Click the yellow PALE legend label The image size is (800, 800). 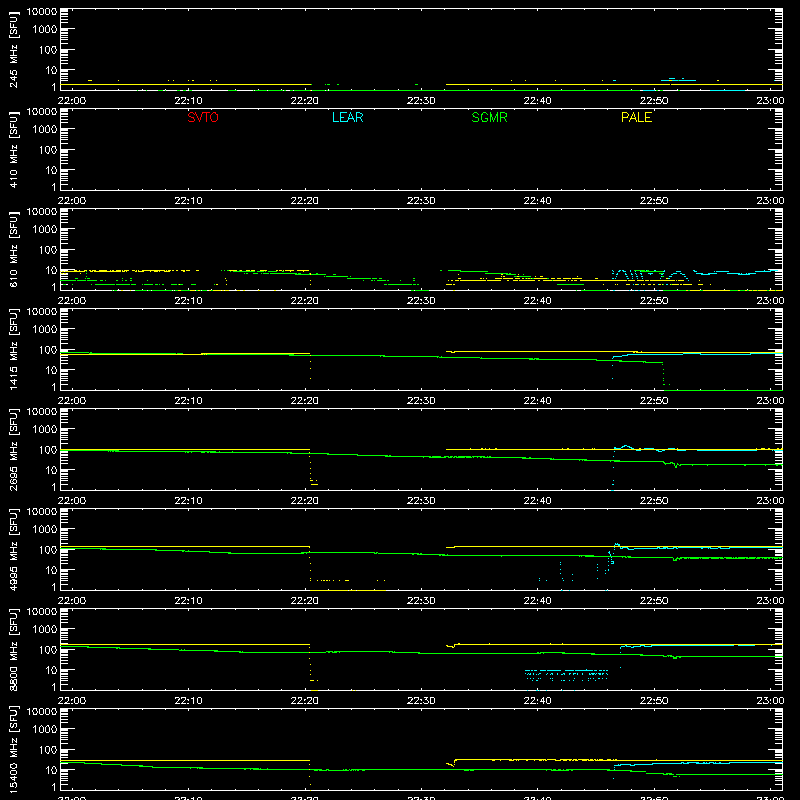click(x=636, y=117)
